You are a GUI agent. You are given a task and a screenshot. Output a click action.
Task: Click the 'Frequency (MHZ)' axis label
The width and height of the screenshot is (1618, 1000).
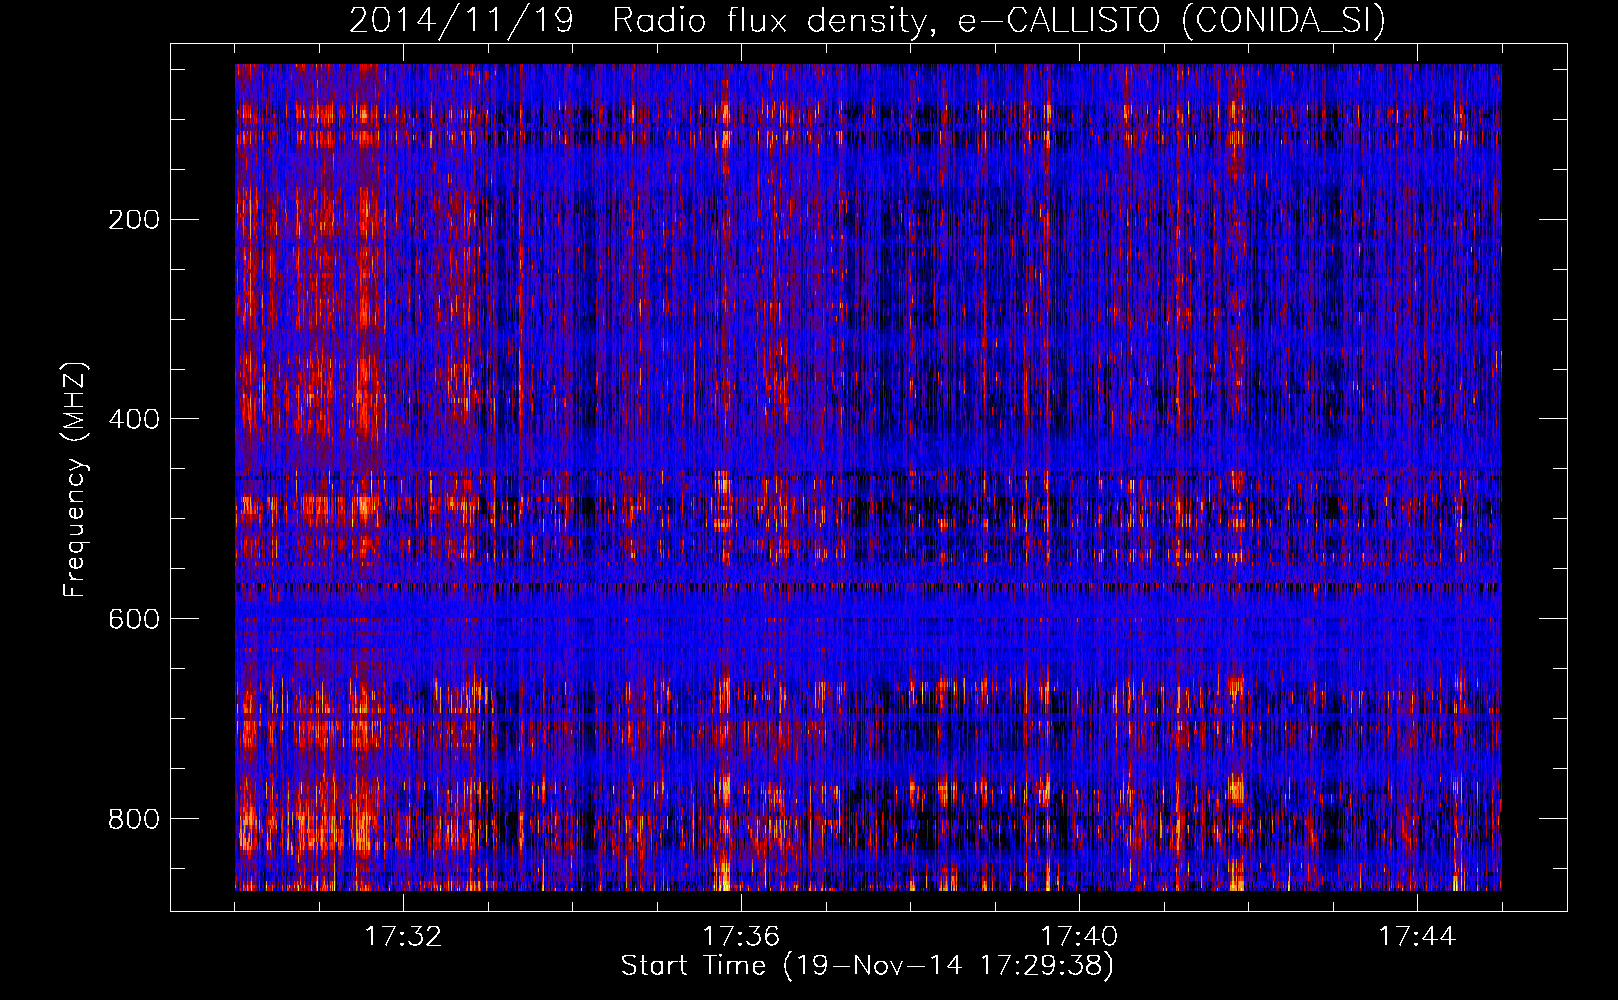coord(75,479)
